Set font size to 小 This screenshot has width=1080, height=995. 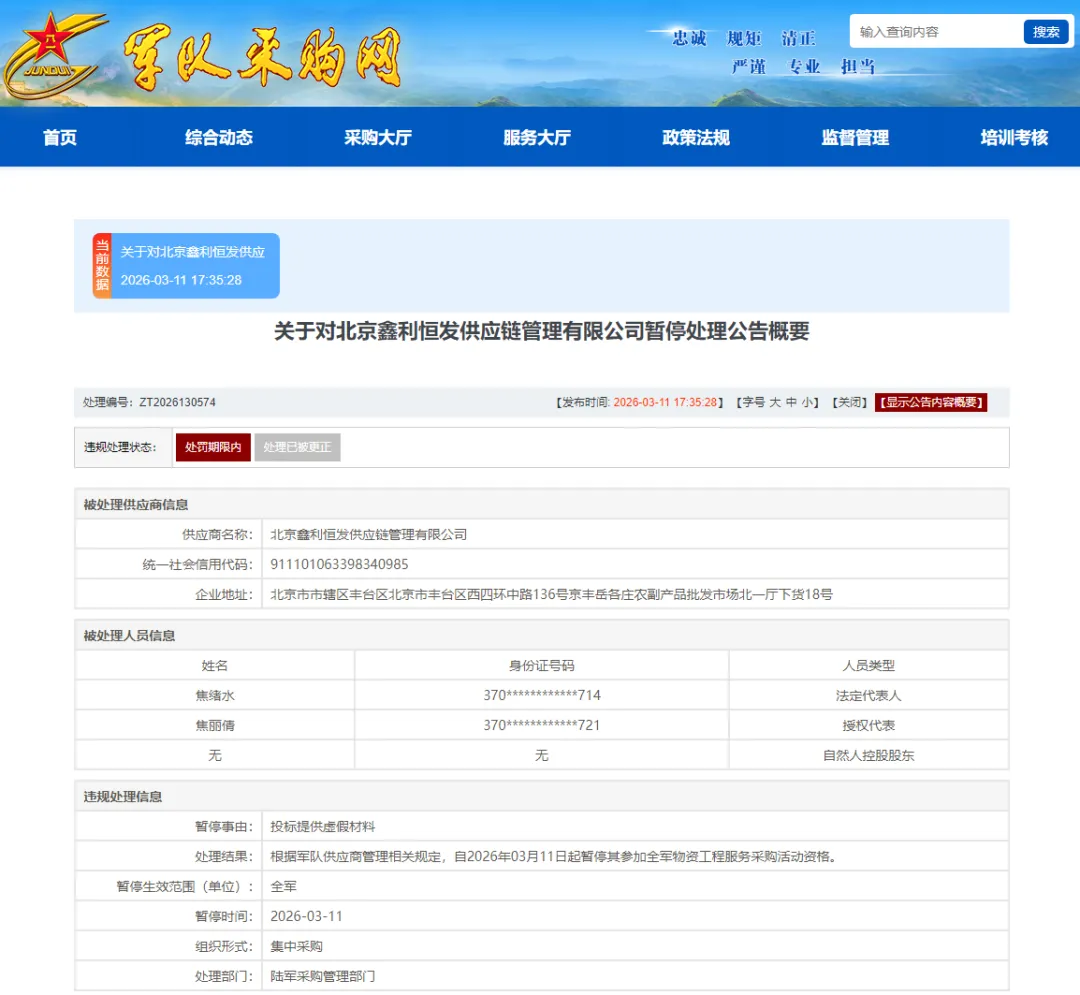pos(807,402)
